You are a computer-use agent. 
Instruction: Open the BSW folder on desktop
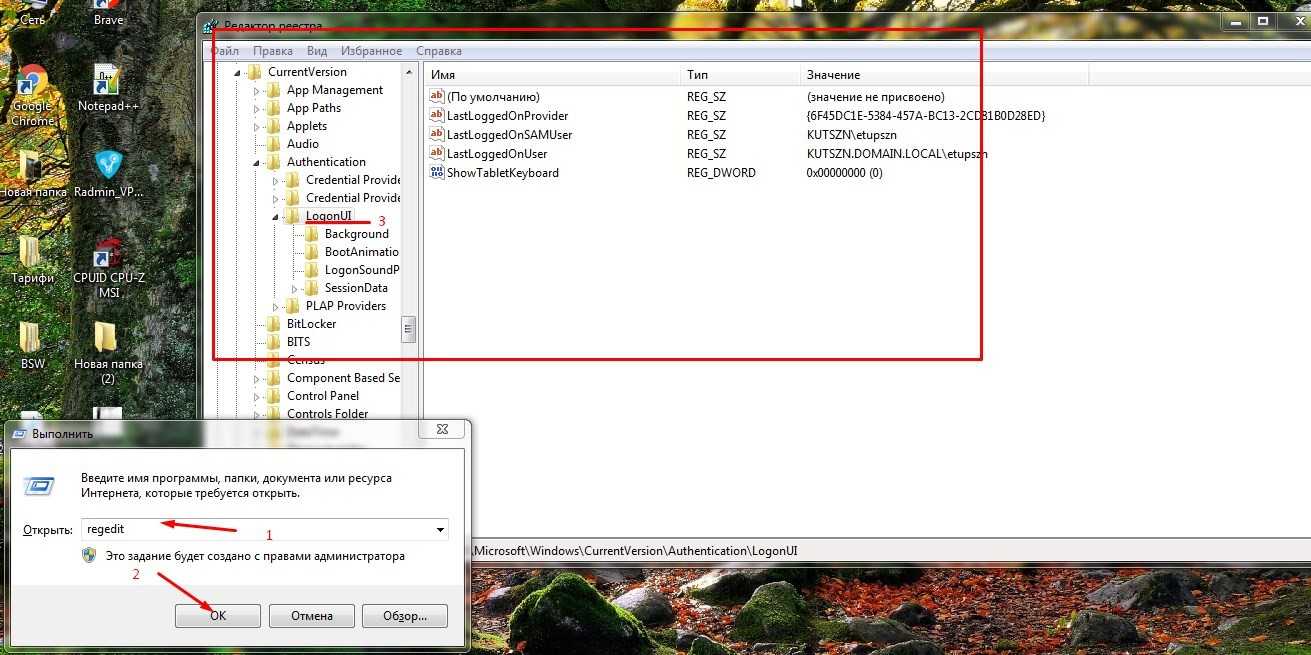coord(32,339)
